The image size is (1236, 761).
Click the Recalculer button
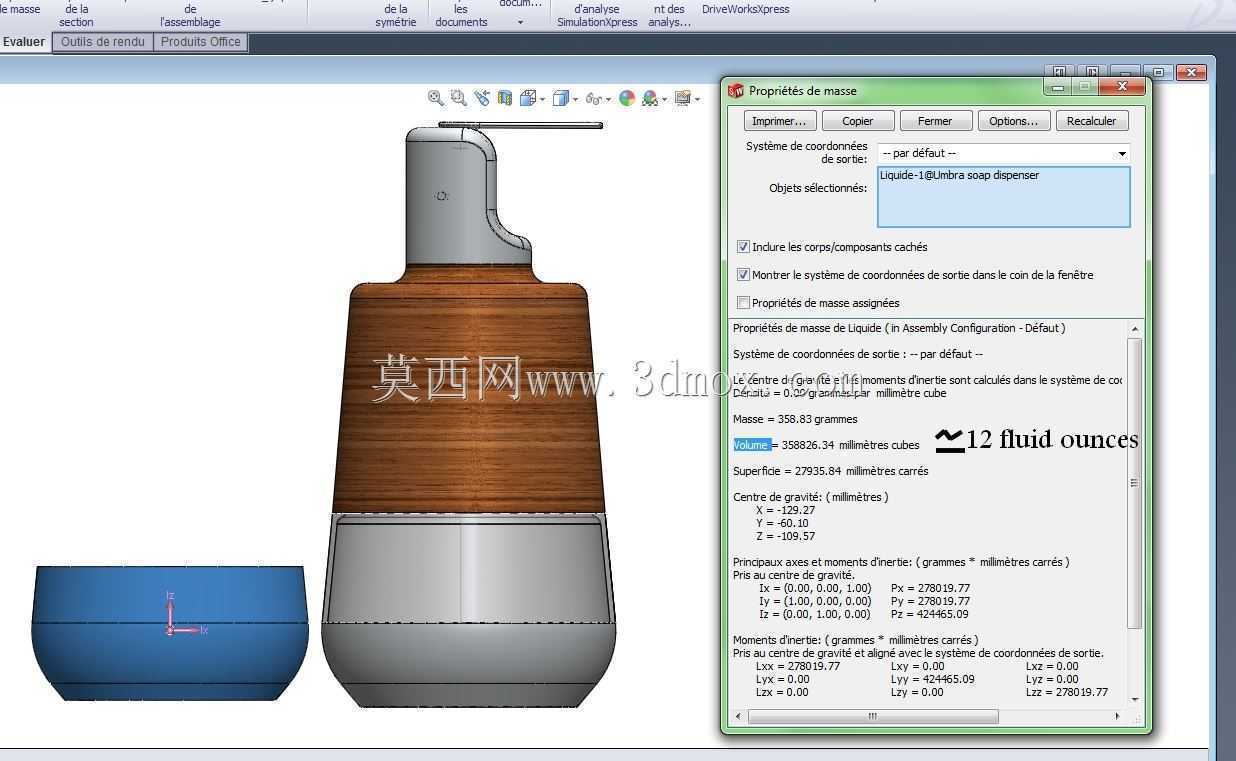(x=1092, y=121)
